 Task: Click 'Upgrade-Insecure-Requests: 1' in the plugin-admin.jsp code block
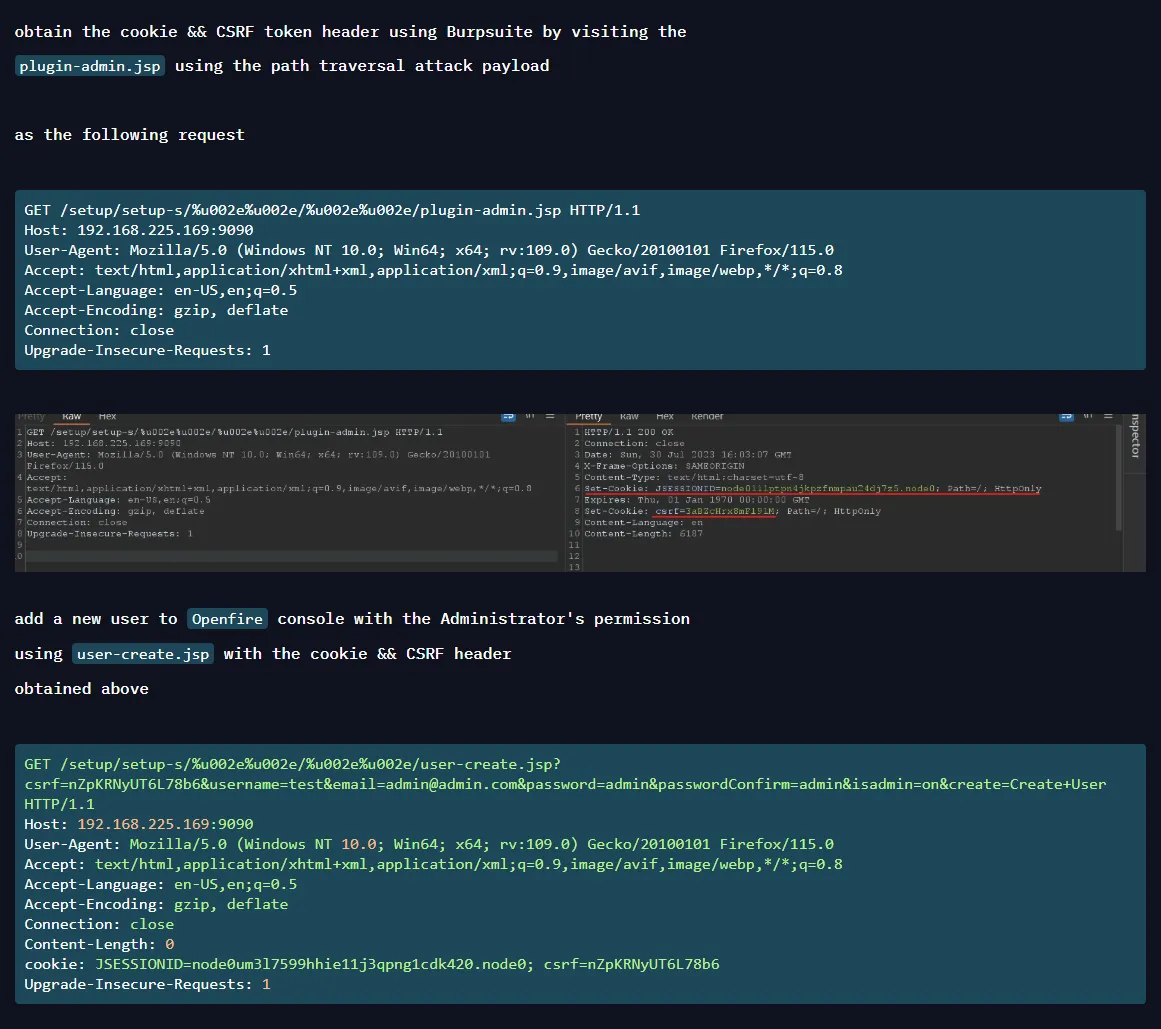coord(147,350)
